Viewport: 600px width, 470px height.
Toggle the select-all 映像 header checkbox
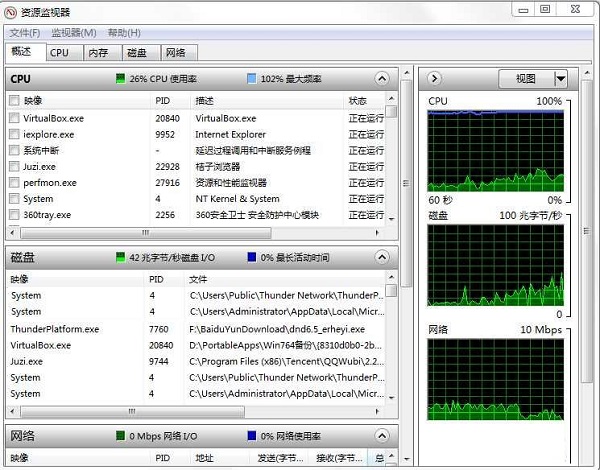pos(14,101)
